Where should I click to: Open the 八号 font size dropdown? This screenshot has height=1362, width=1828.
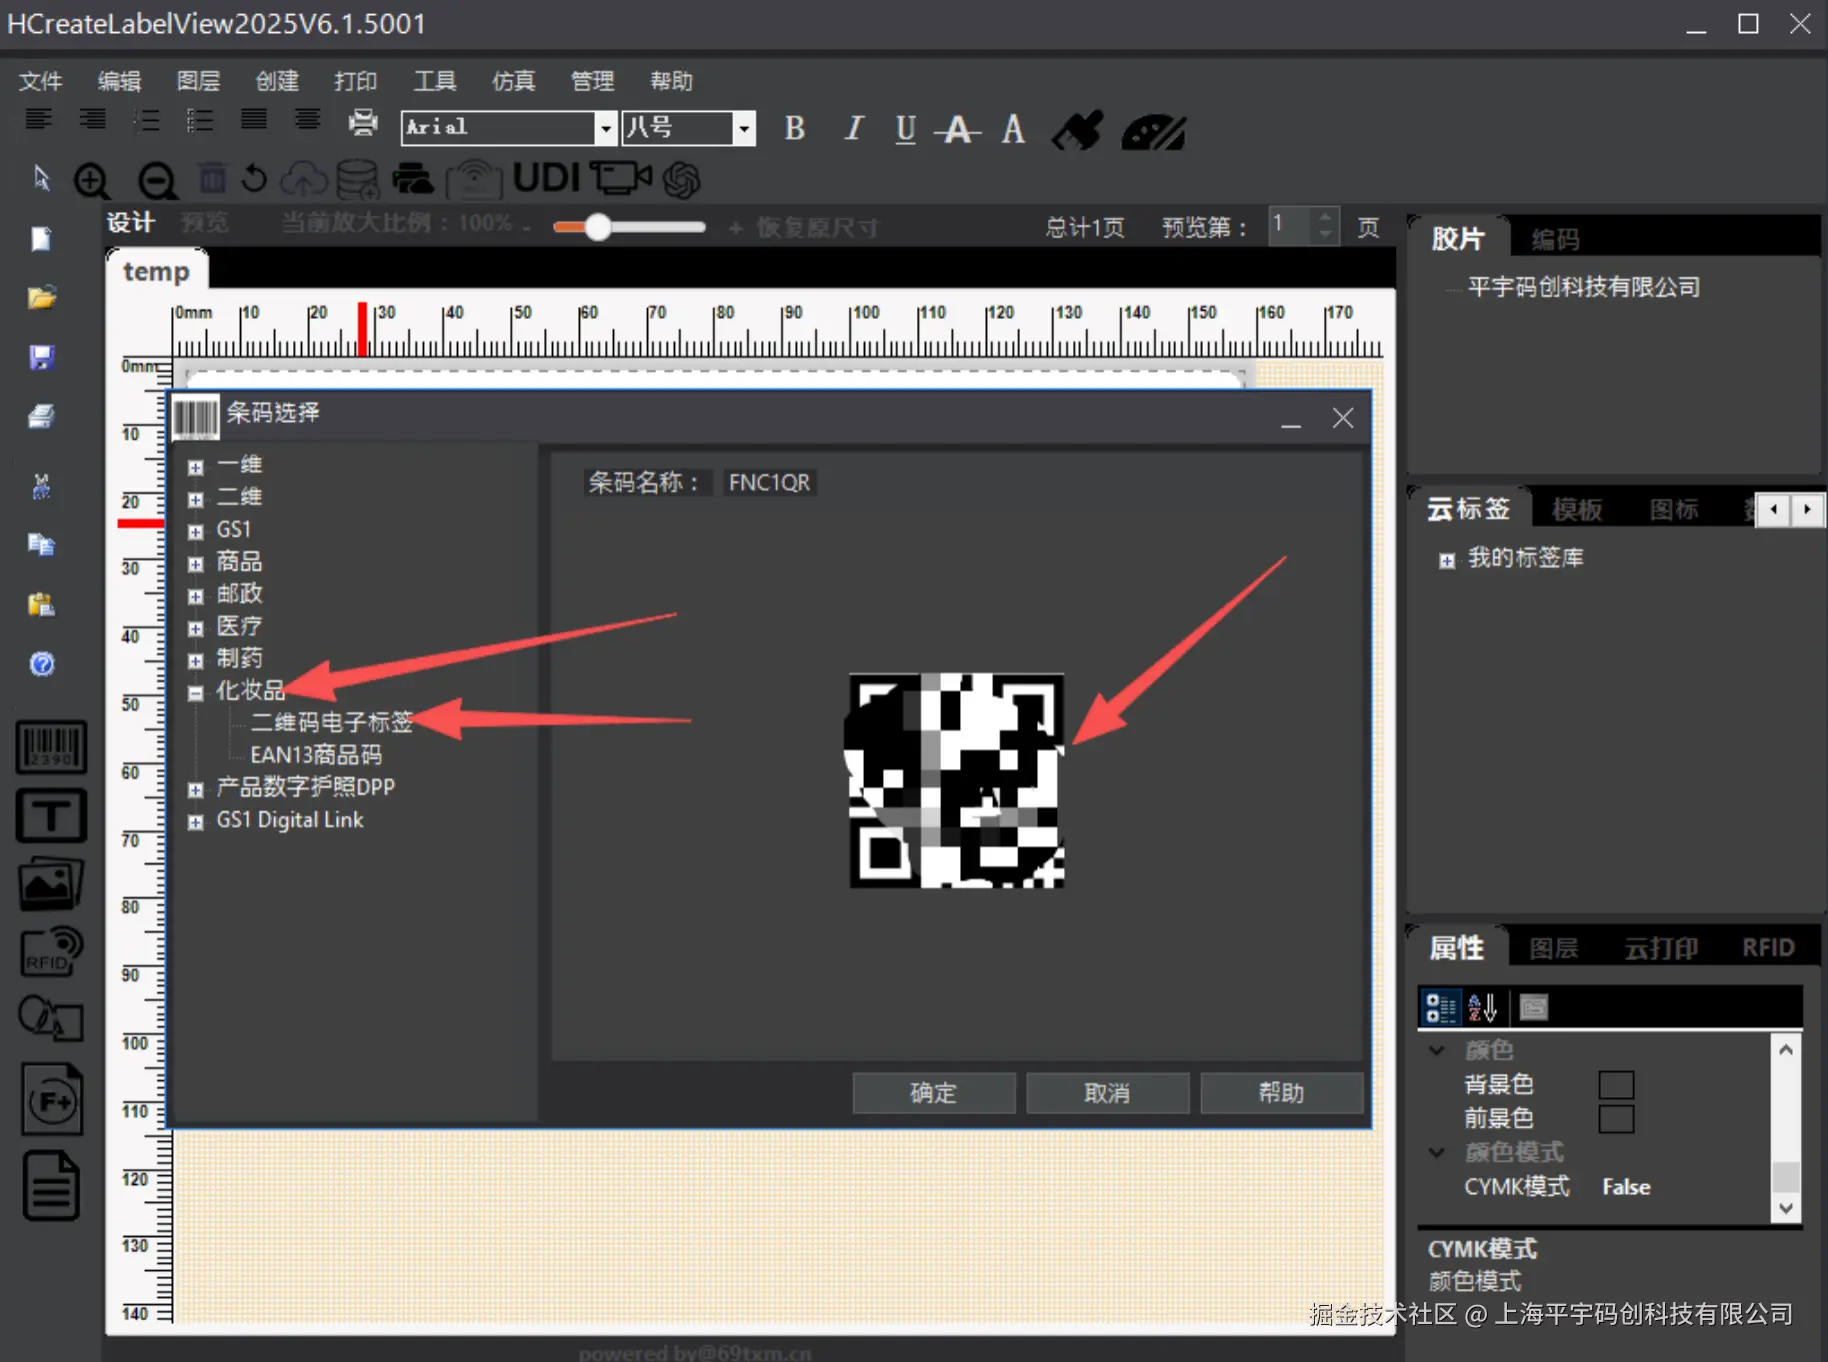tap(743, 128)
